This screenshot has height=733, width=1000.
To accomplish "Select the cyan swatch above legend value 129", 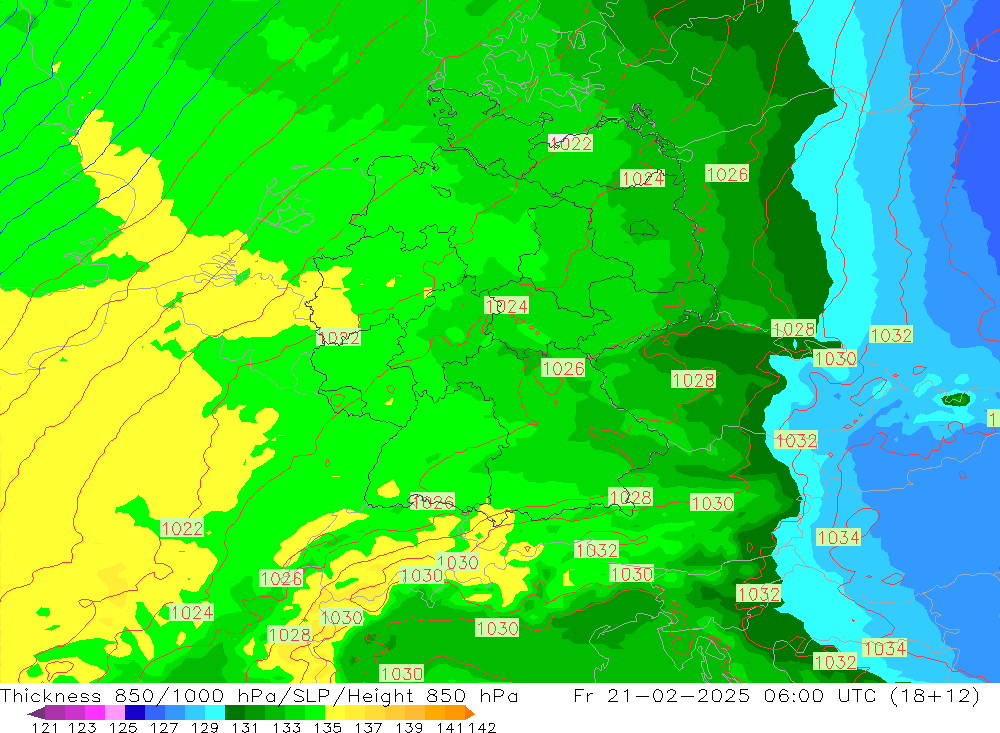I will (215, 713).
